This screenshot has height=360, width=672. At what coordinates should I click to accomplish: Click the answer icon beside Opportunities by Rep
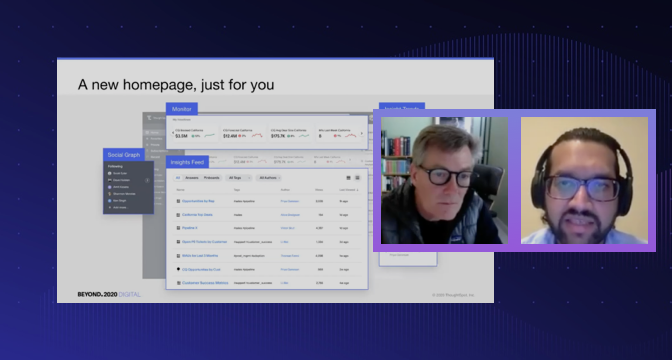[178, 201]
